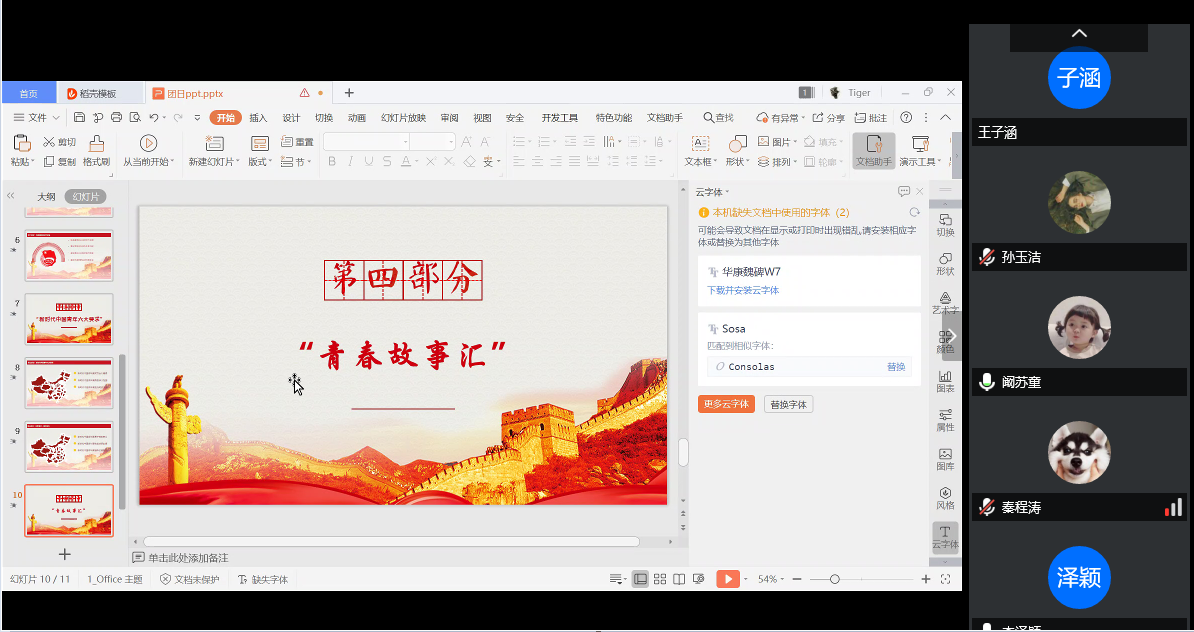Viewport: 1194px width, 632px height.
Task: Switch to slide sorter view in status bar
Action: (659, 579)
